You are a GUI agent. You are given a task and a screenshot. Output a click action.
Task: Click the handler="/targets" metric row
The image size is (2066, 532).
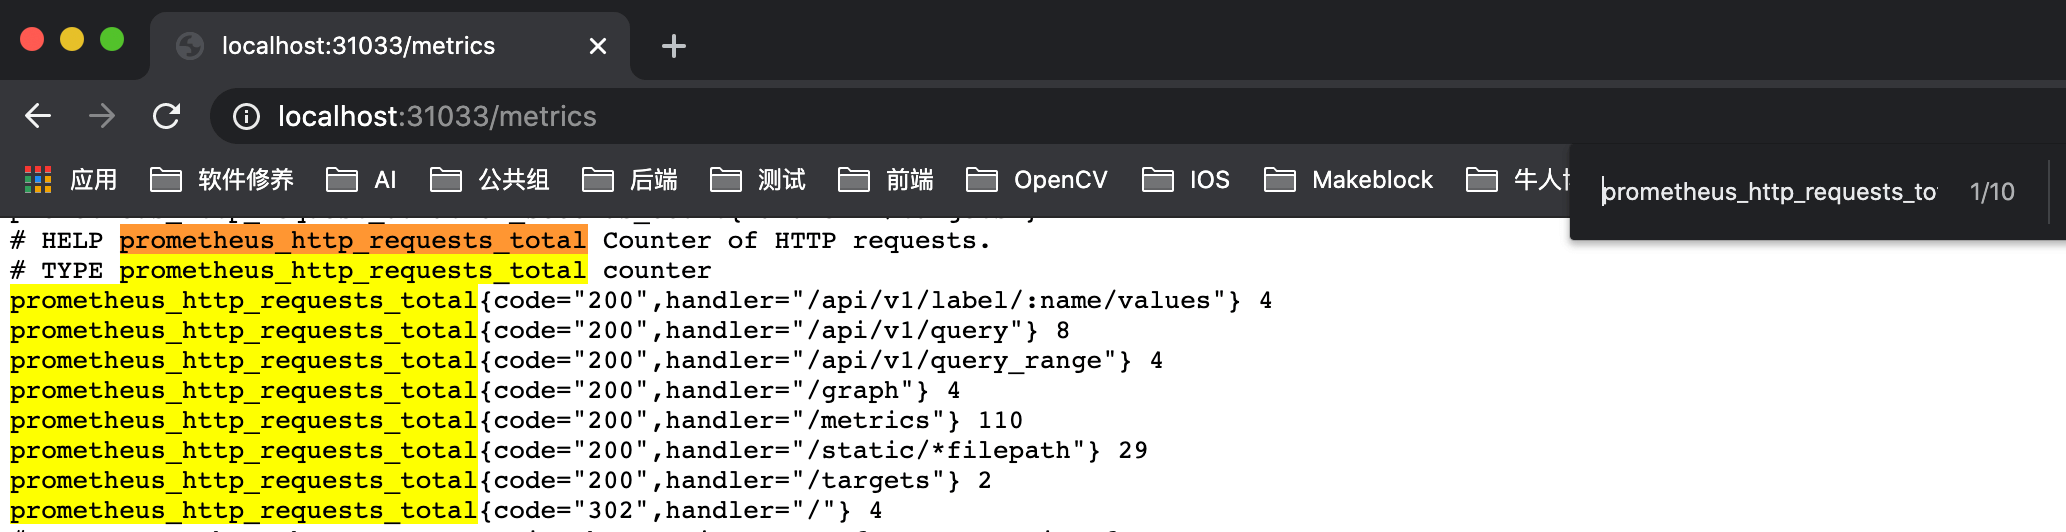click(501, 481)
